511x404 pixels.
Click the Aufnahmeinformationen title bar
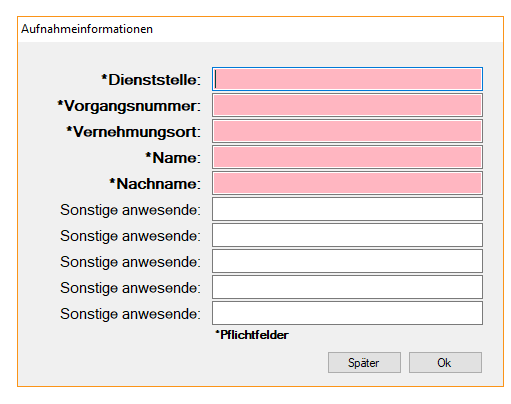point(260,29)
